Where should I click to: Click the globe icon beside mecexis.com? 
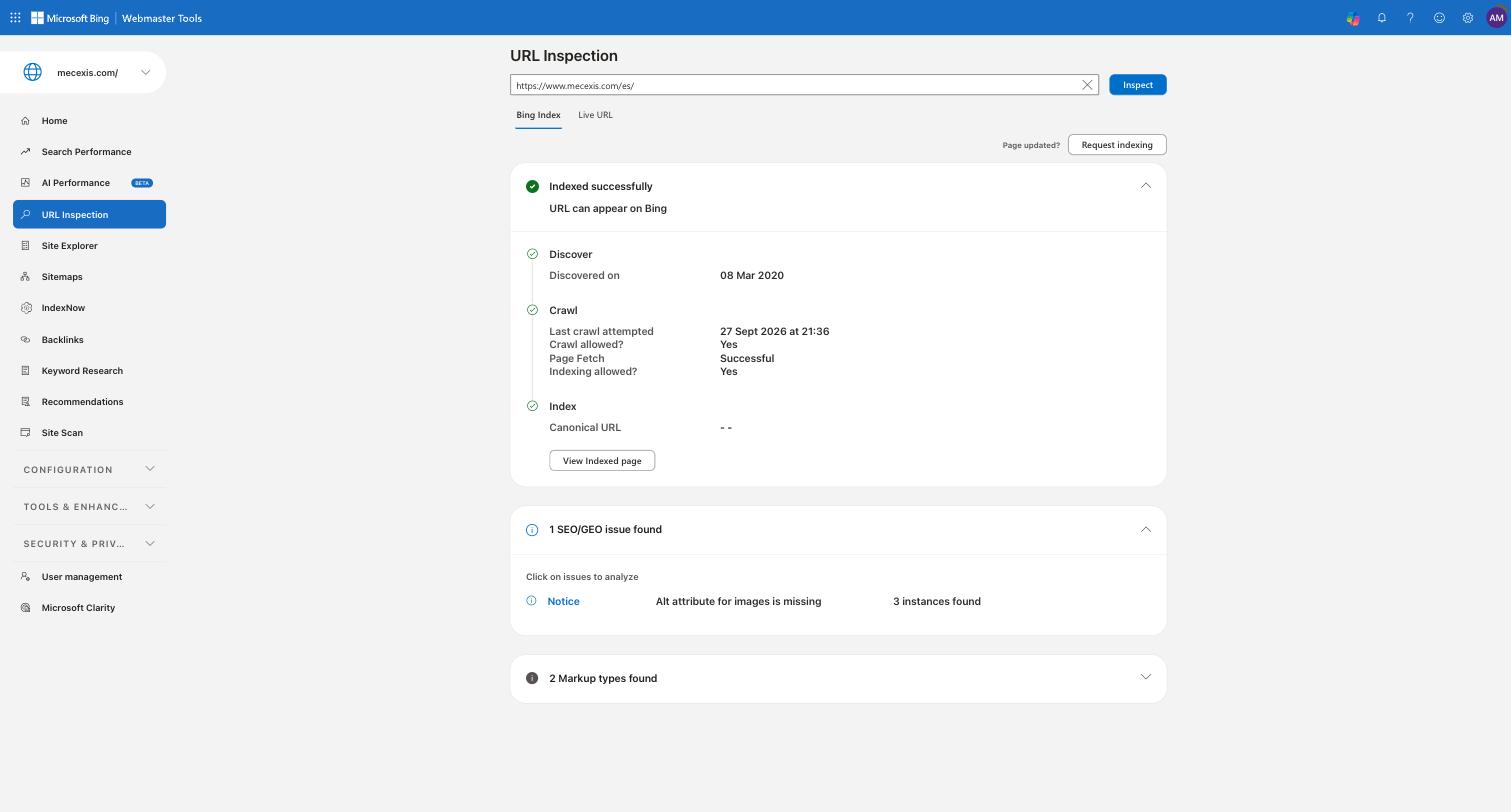(x=33, y=72)
